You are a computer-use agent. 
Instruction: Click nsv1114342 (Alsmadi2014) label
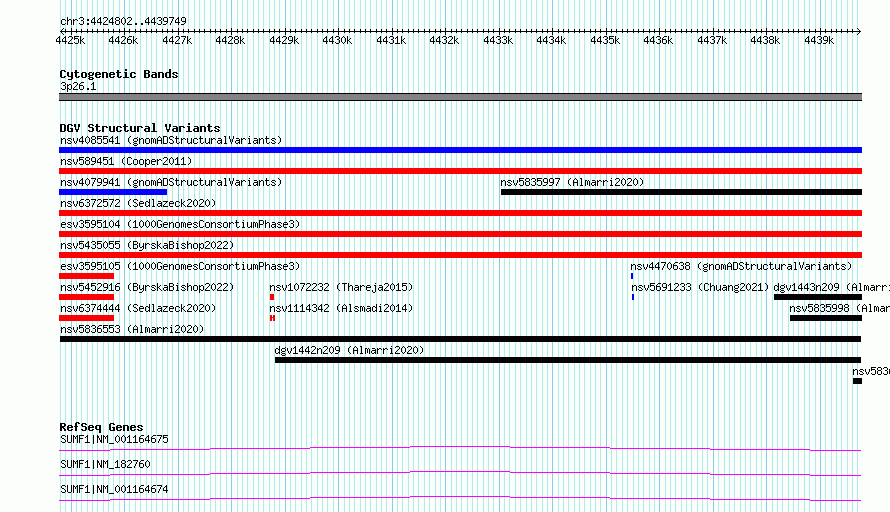[341, 308]
